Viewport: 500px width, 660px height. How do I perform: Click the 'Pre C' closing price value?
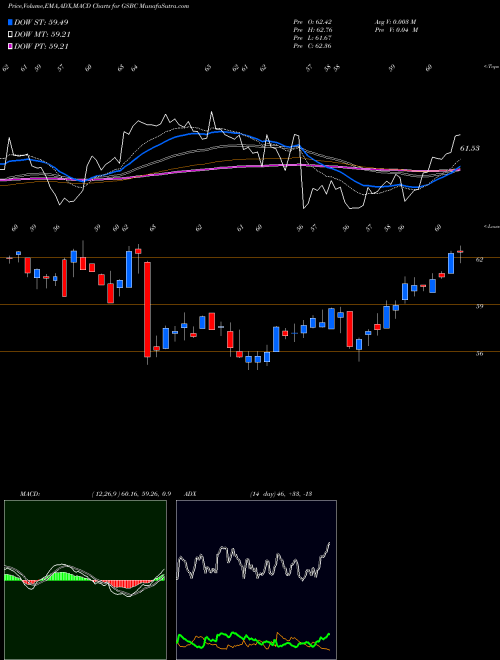[x=314, y=46]
